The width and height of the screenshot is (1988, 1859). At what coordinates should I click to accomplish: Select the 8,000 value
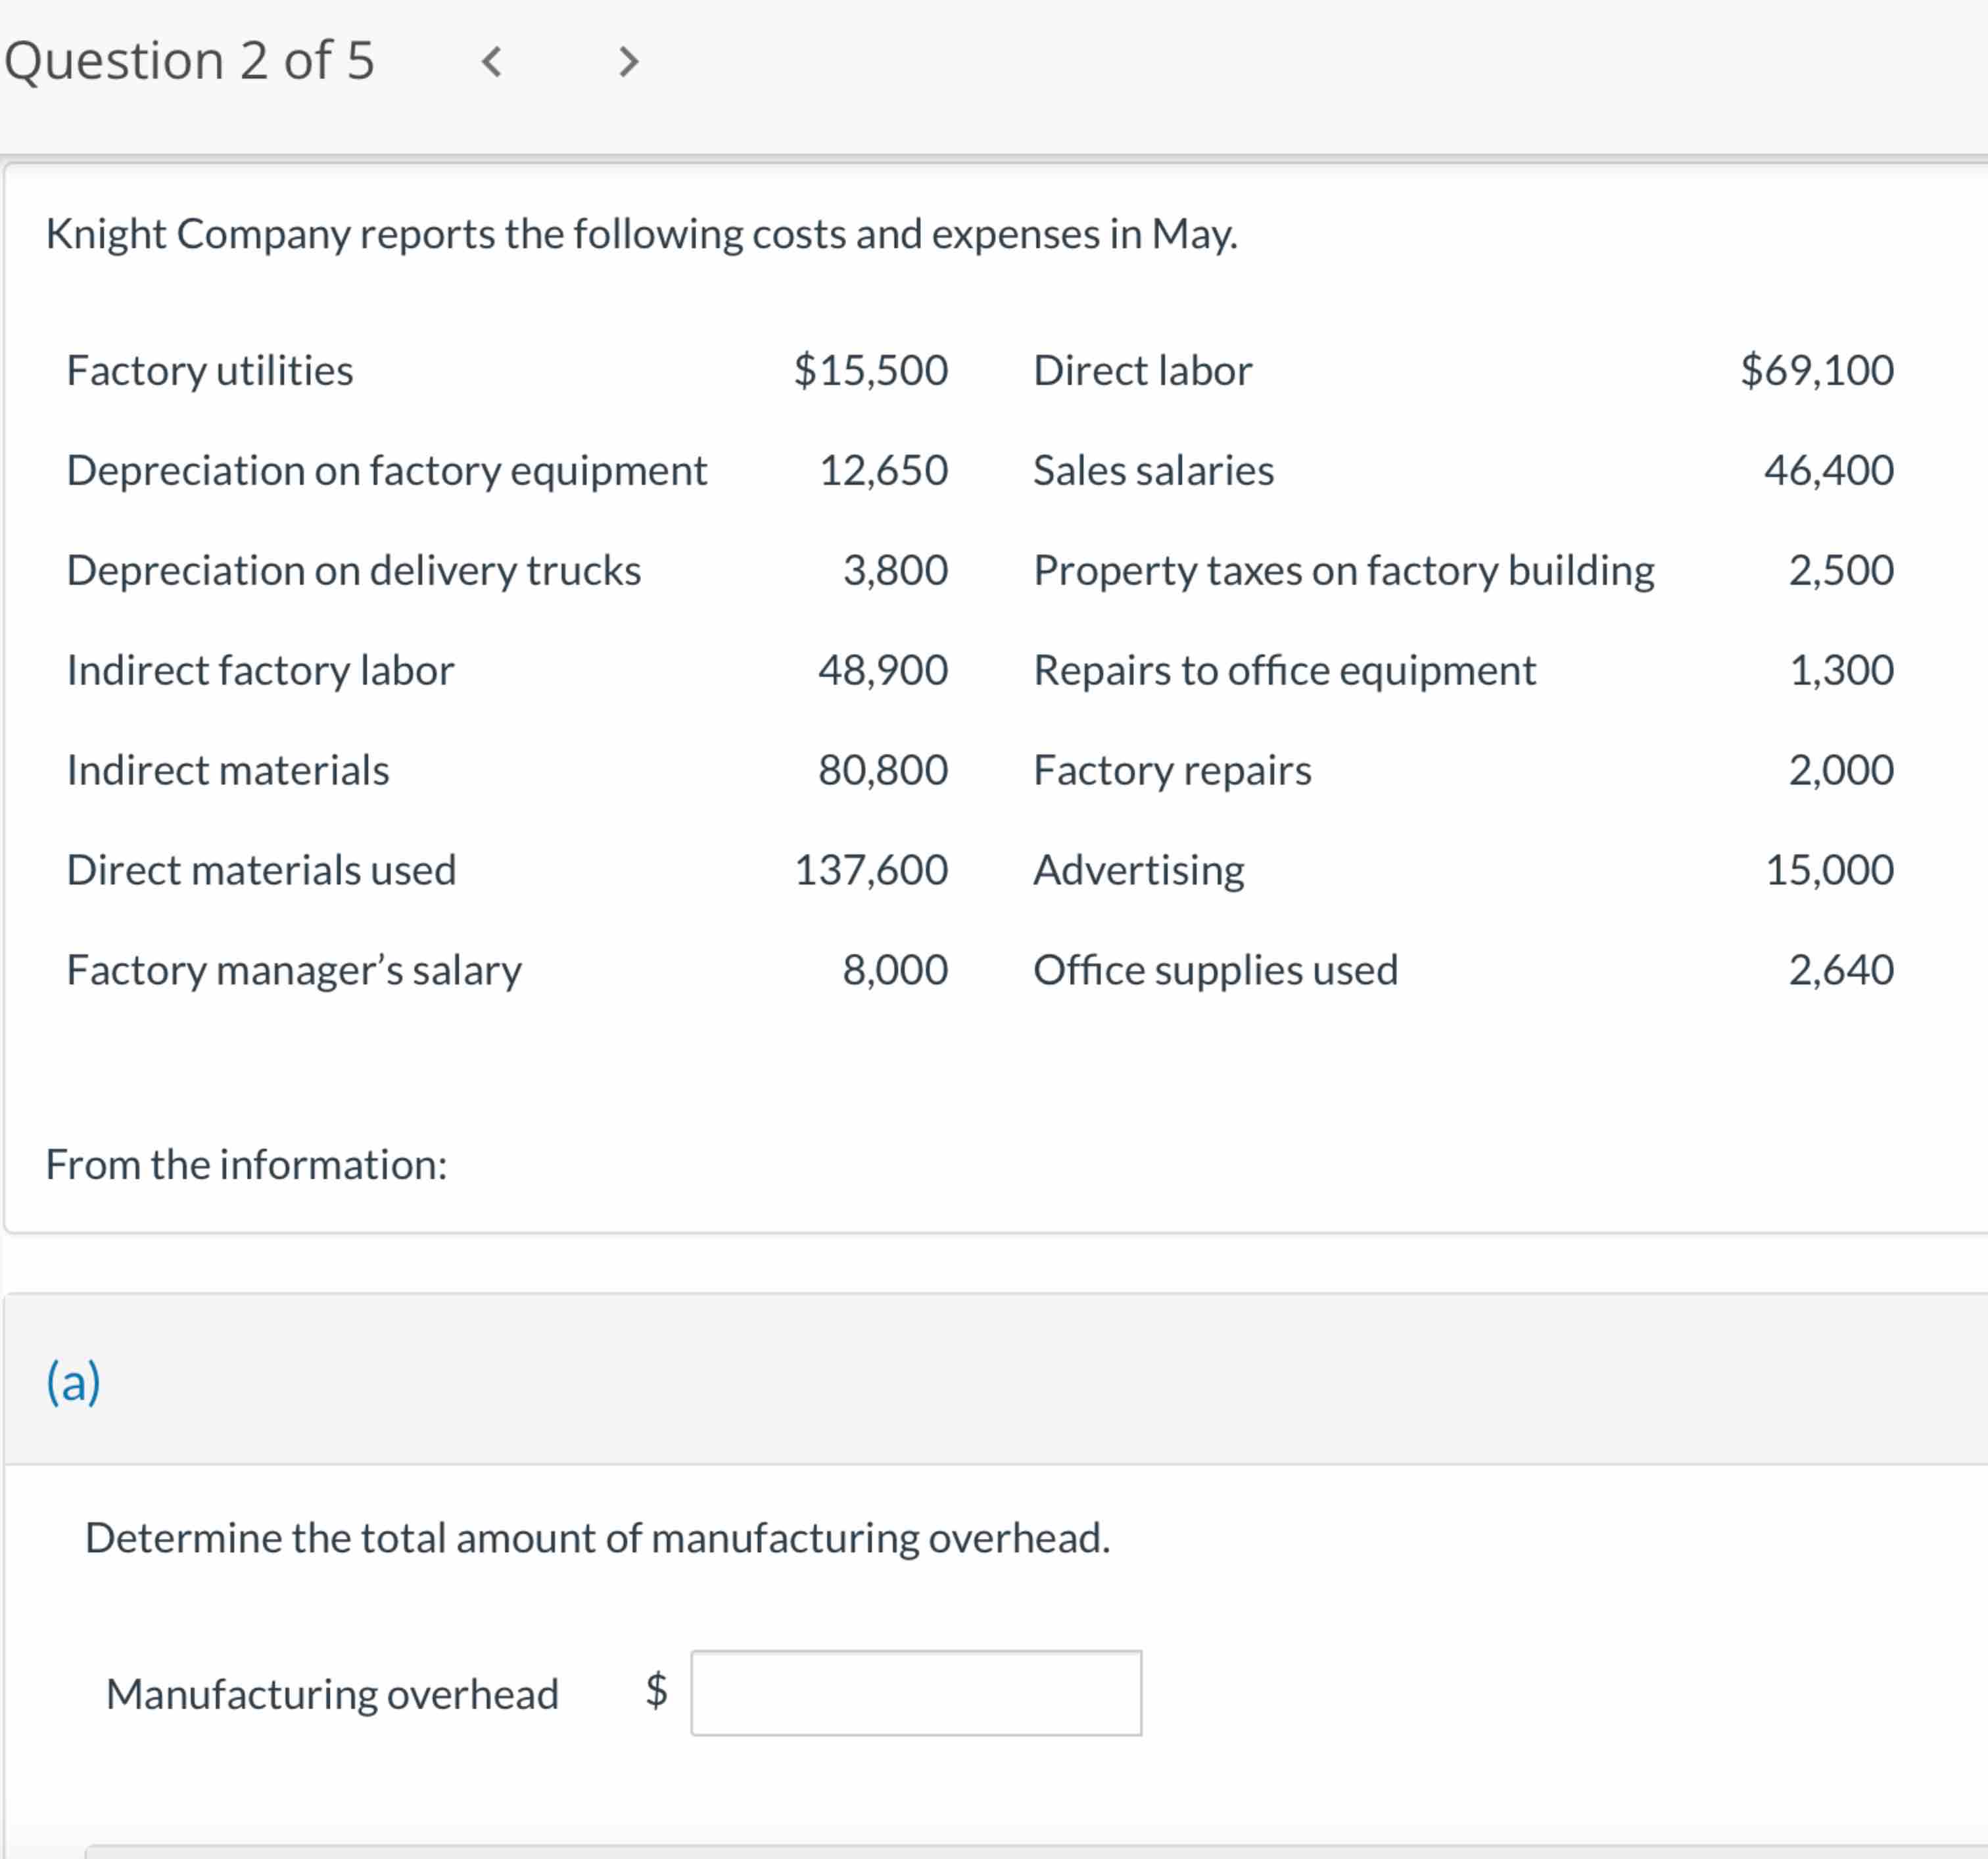click(895, 970)
